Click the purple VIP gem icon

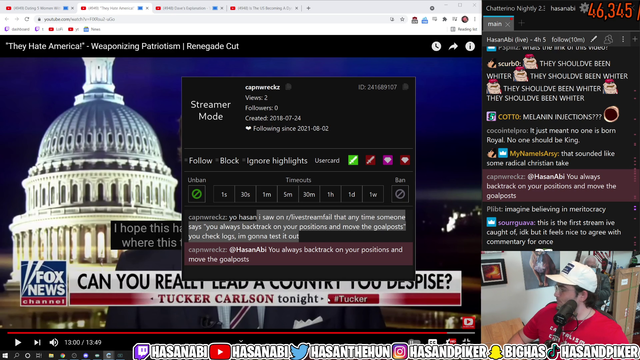click(x=388, y=160)
